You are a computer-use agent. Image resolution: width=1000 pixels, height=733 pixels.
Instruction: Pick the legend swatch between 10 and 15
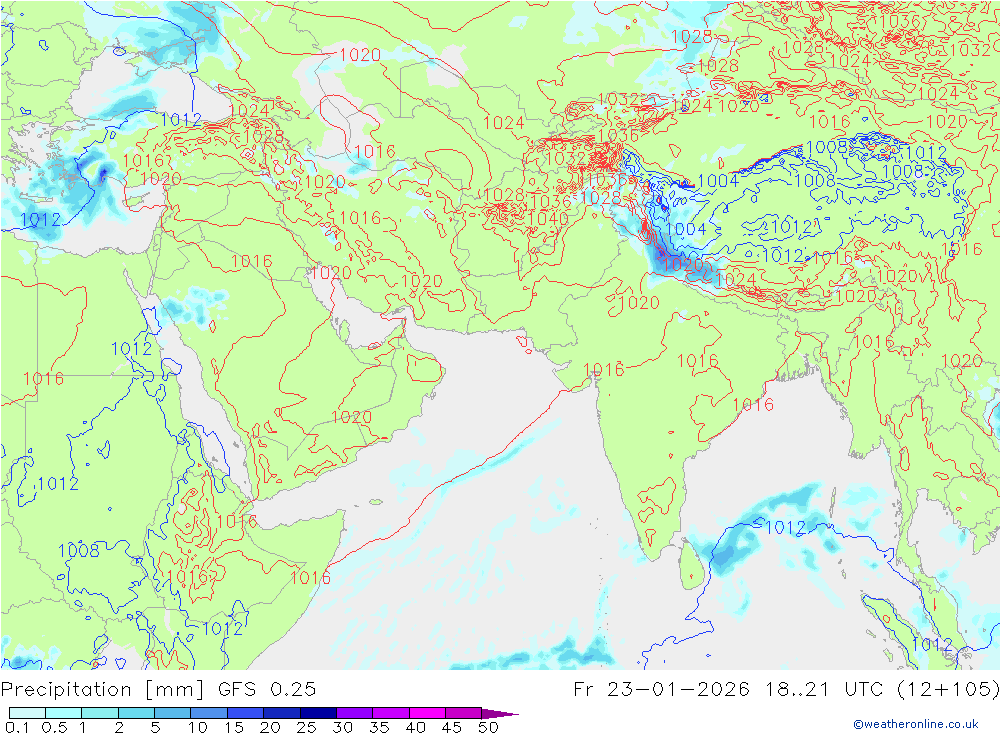(x=209, y=713)
